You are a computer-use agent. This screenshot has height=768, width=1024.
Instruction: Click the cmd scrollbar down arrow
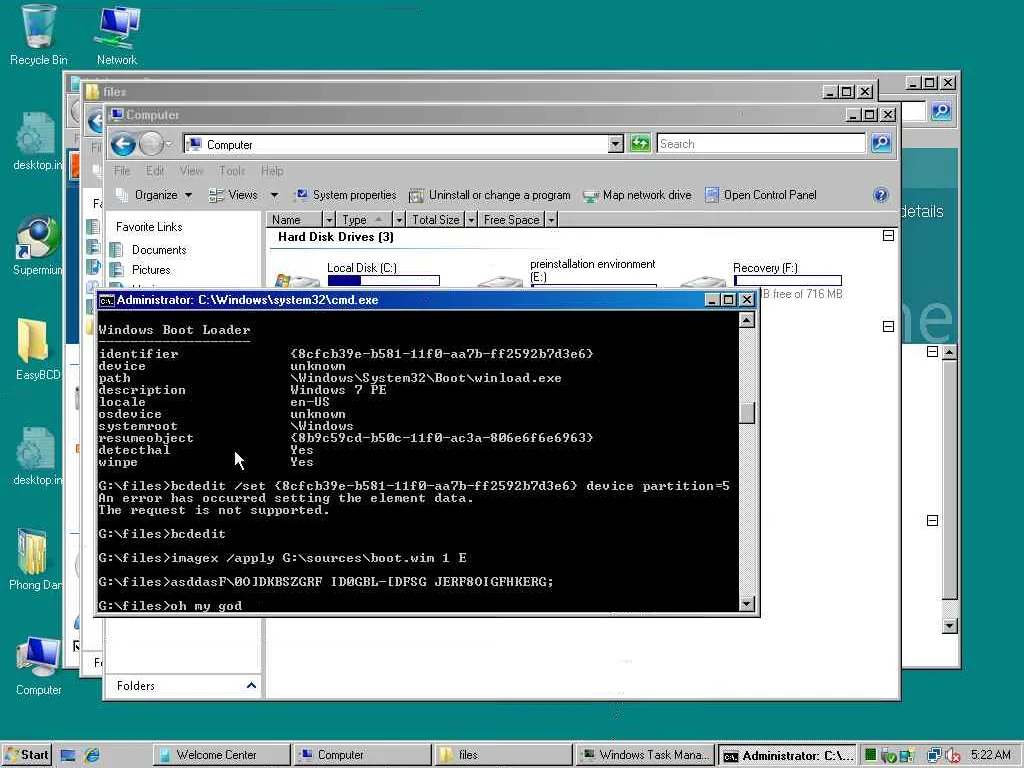pos(746,603)
